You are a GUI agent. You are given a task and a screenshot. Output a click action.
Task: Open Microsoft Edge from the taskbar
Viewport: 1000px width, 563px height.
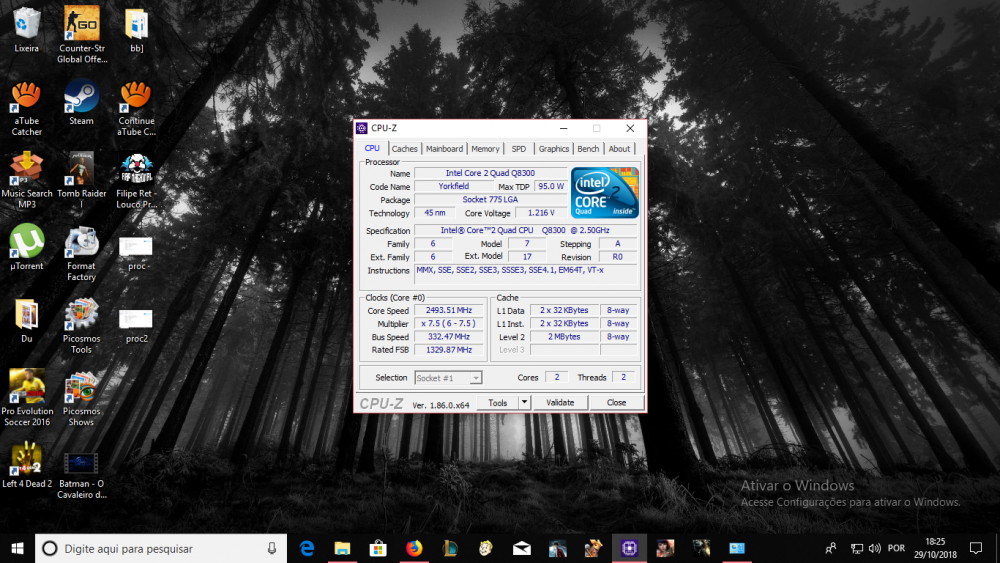coord(307,548)
